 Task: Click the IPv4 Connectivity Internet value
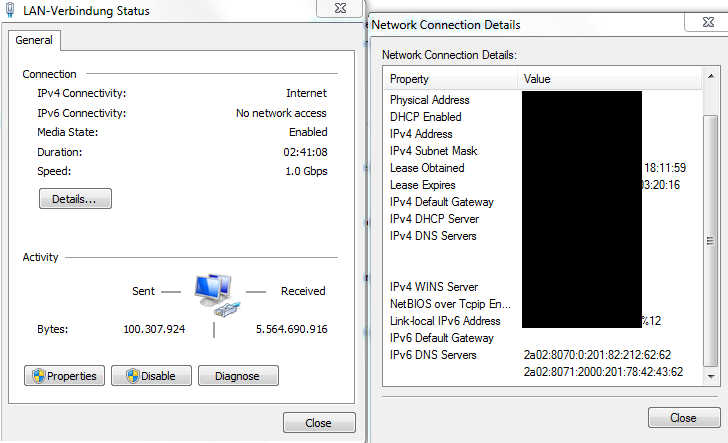pyautogui.click(x=306, y=93)
